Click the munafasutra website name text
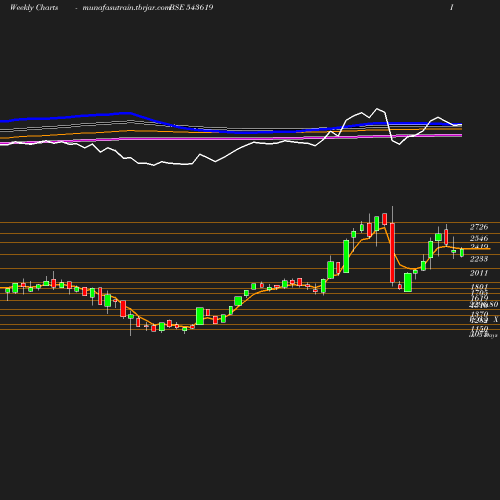The image size is (500, 500). [126, 8]
